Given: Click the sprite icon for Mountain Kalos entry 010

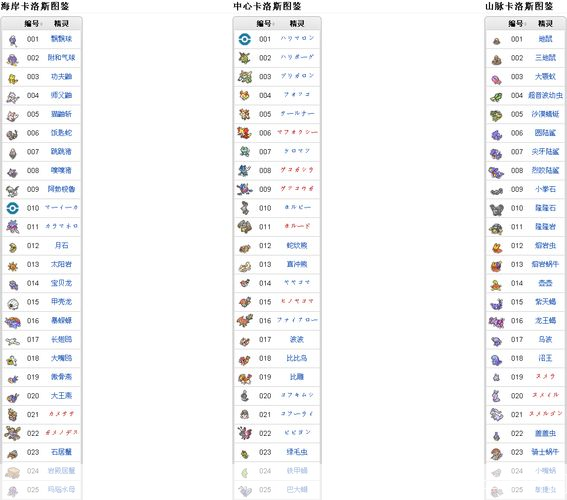Looking at the screenshot, I should [496, 209].
